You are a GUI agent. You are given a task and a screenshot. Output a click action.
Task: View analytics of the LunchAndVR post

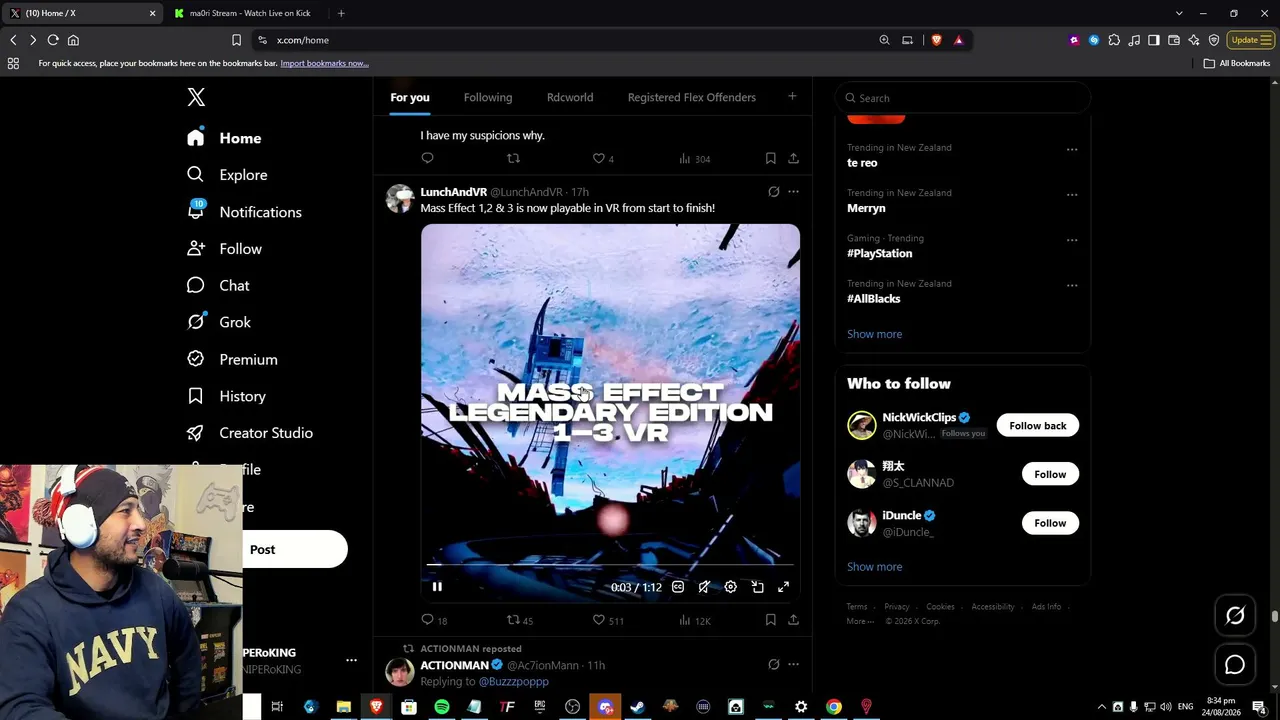pyautogui.click(x=685, y=620)
